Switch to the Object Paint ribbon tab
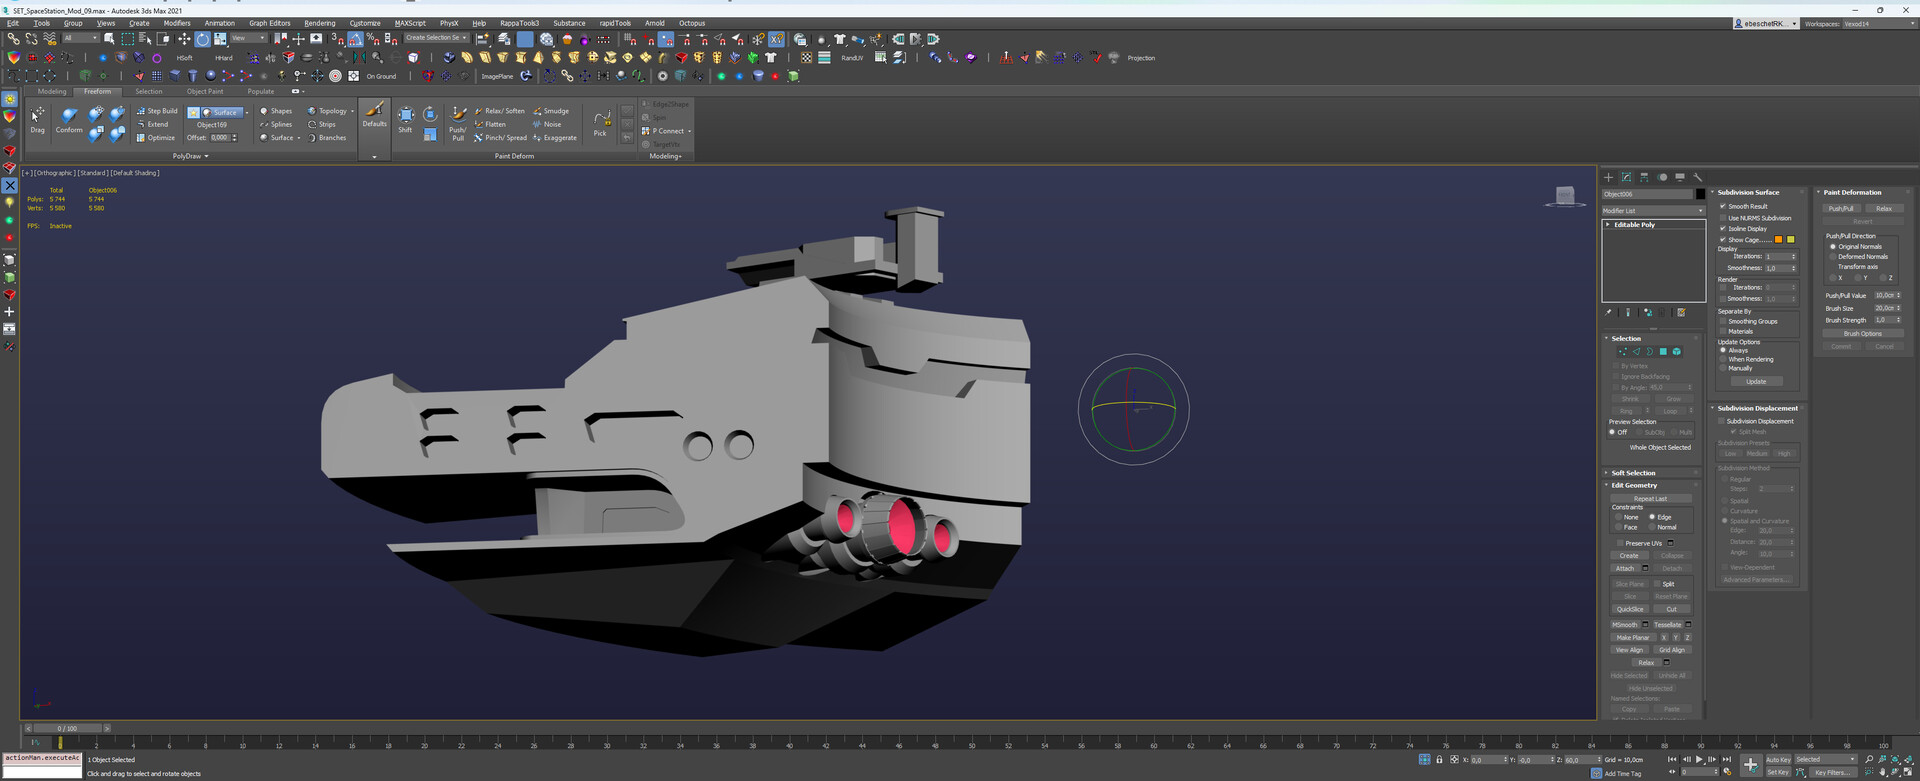Screen dimensions: 1920x781 [205, 91]
